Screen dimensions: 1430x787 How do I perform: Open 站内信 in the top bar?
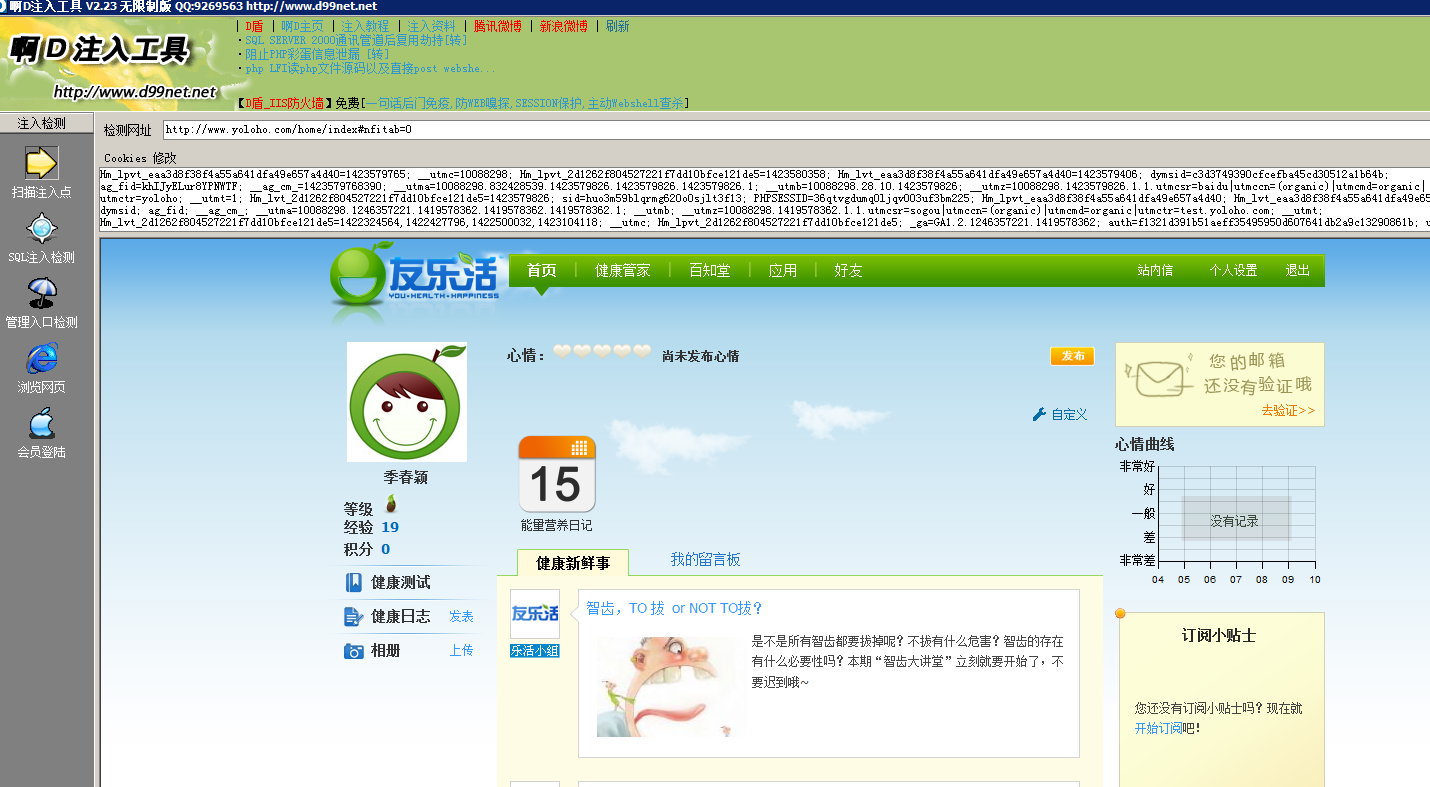pyautogui.click(x=1155, y=270)
